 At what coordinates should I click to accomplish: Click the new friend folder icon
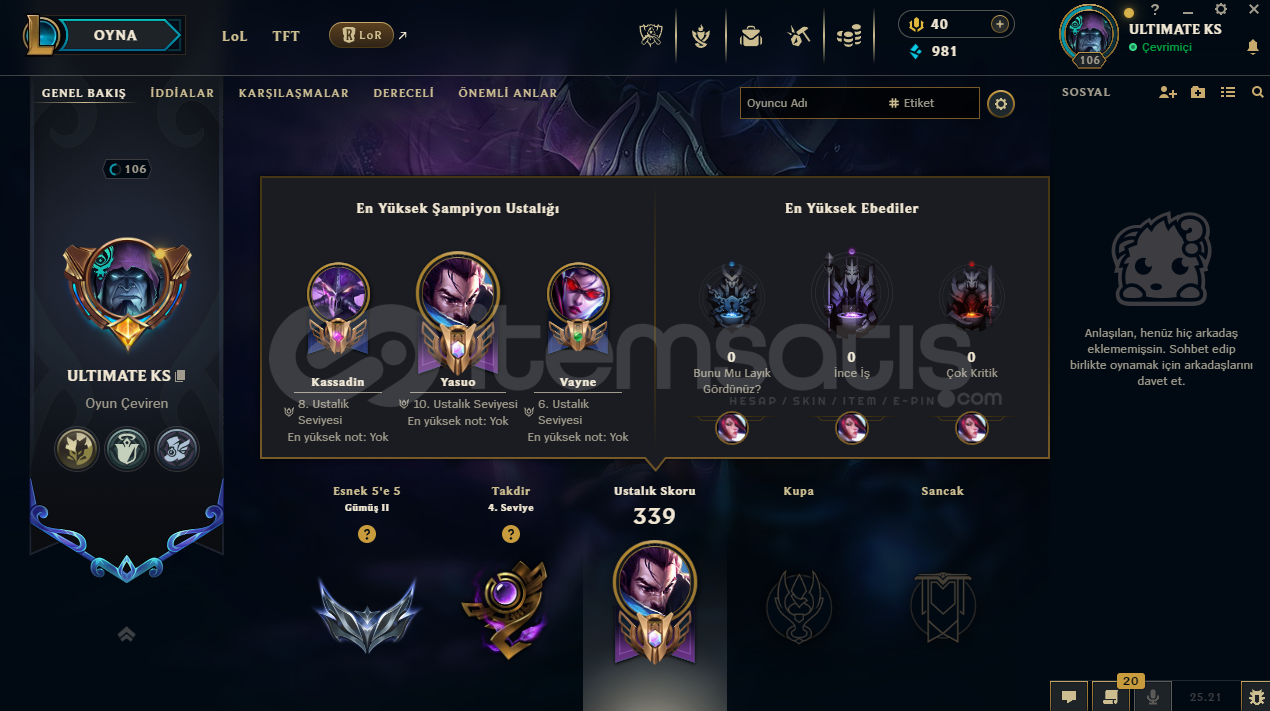(1198, 92)
